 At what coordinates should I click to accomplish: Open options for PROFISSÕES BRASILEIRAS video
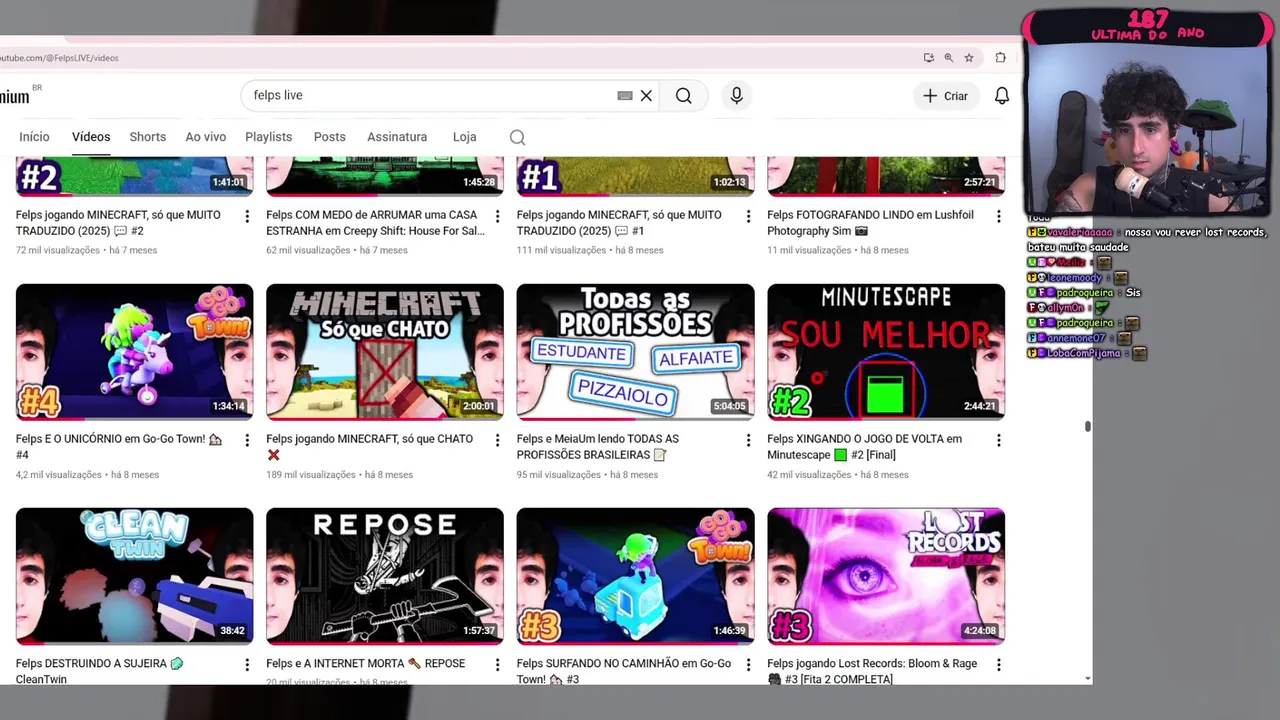pyautogui.click(x=748, y=440)
